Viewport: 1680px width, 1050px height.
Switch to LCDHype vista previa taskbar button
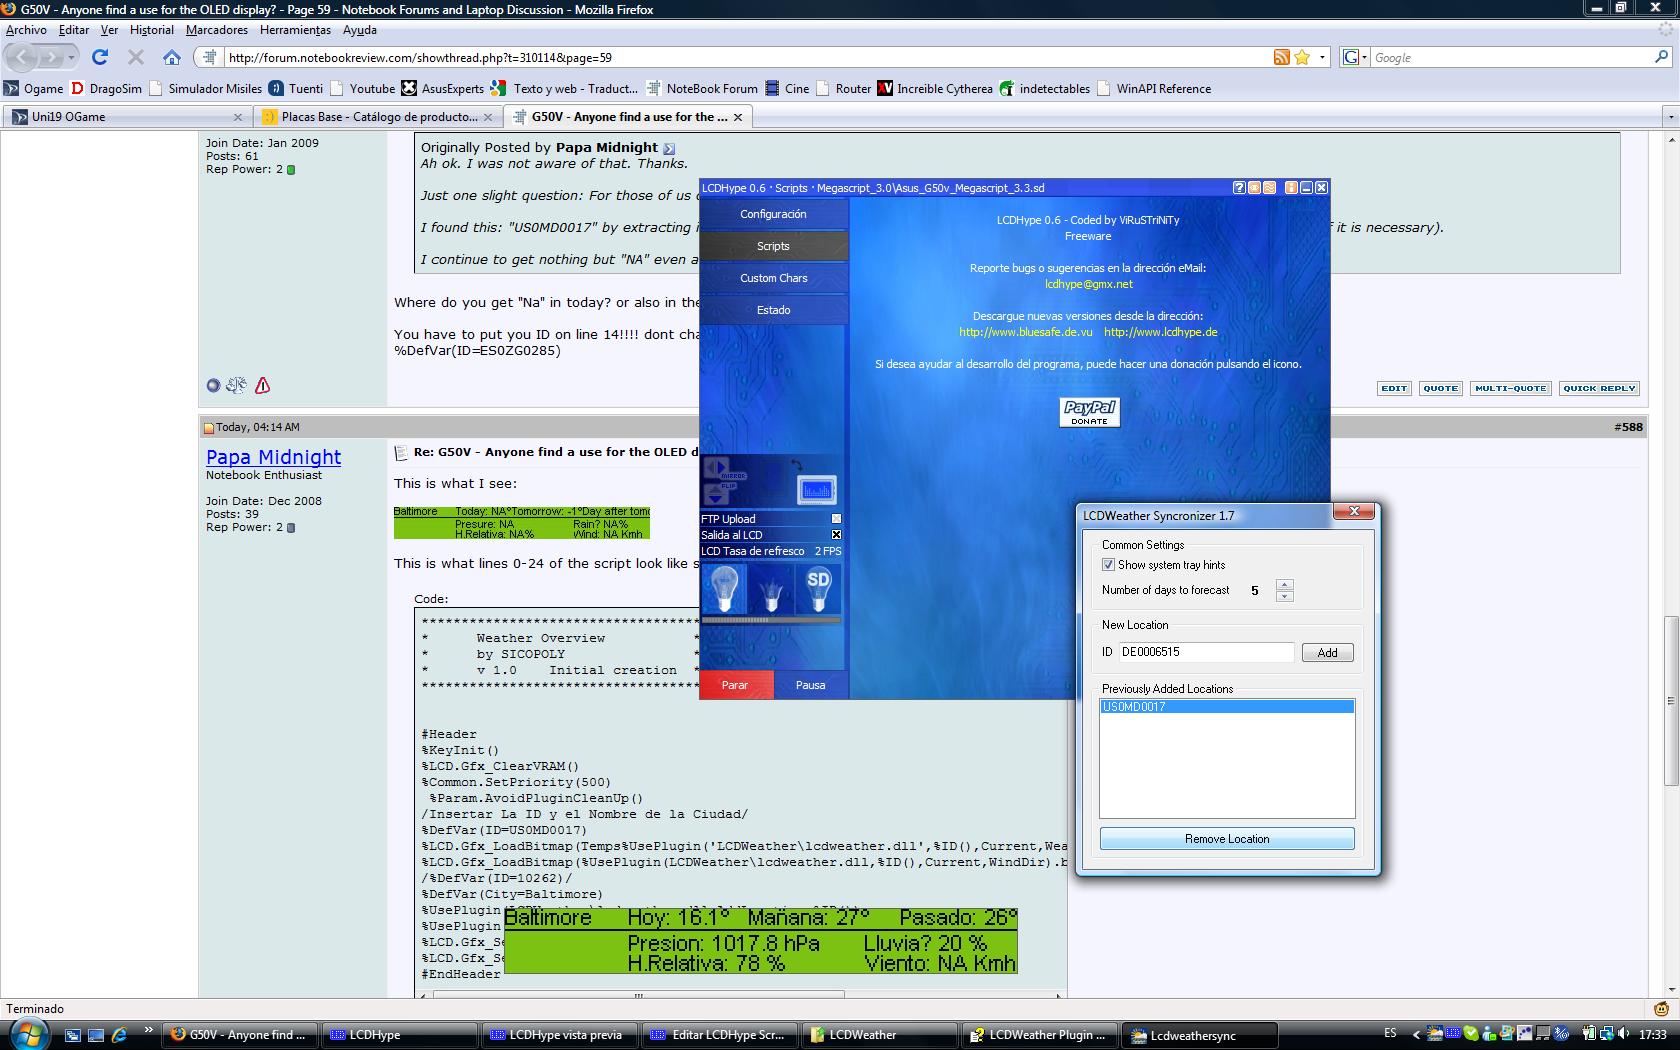point(558,1035)
